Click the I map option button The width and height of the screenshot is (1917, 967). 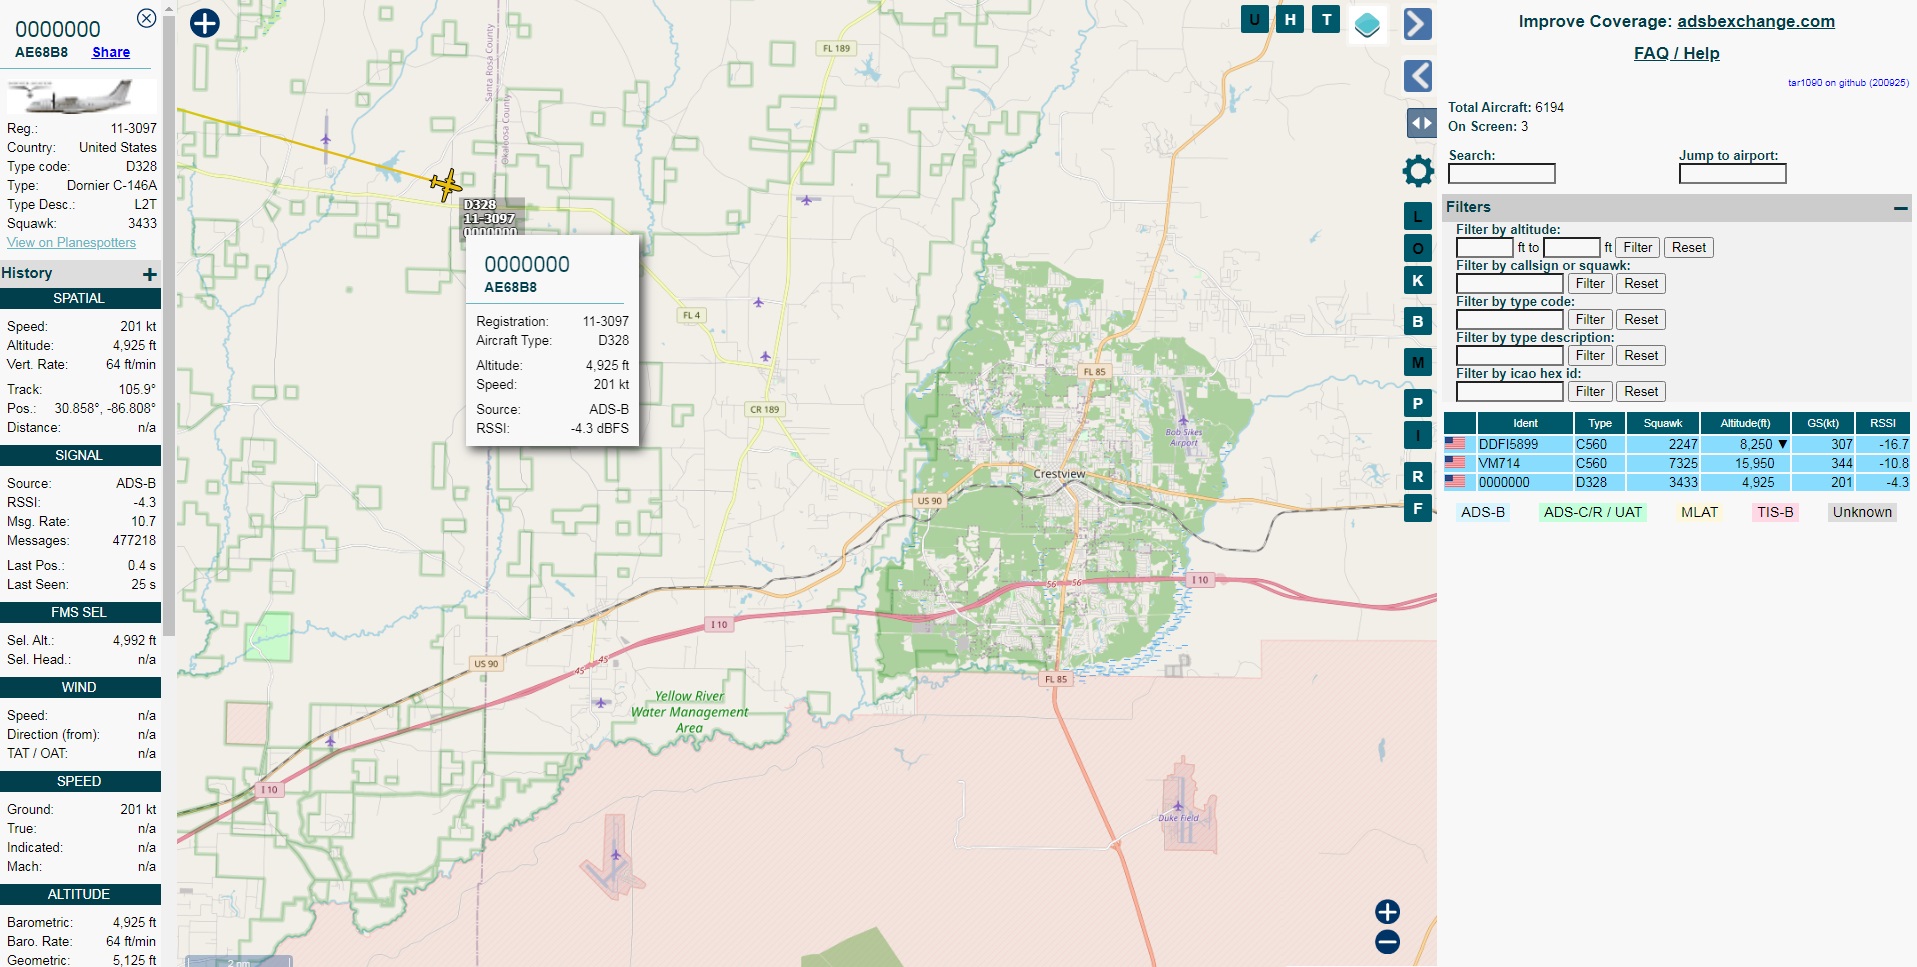pyautogui.click(x=1418, y=435)
